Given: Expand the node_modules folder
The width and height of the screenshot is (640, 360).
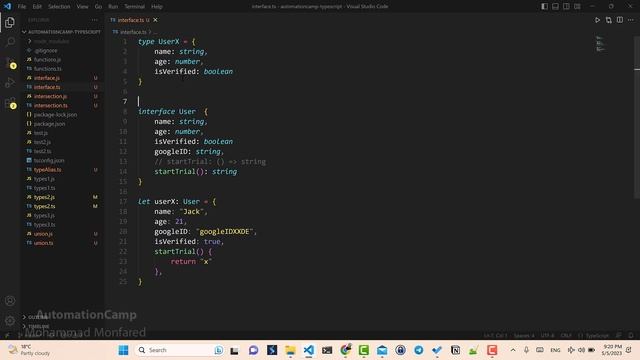Looking at the screenshot, I should (x=61, y=41).
